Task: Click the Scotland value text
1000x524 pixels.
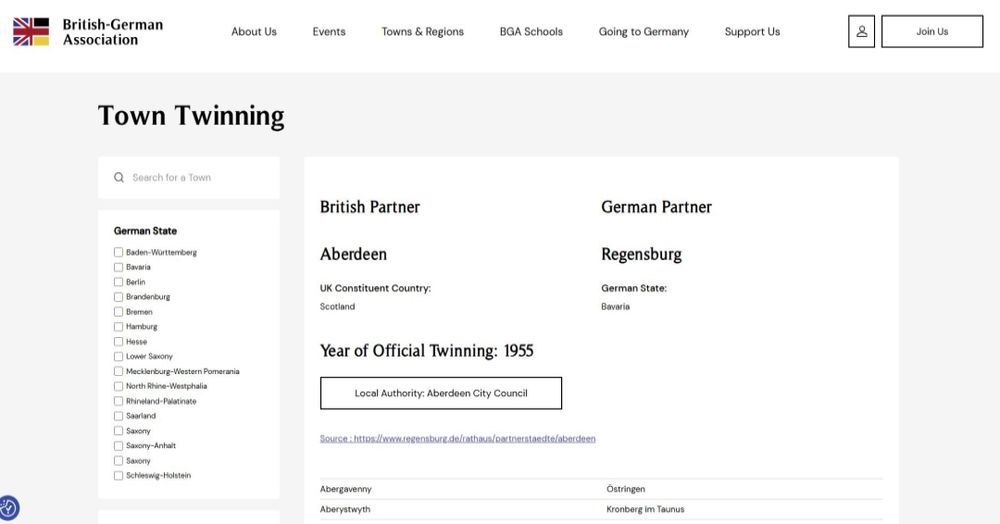Action: pos(337,307)
